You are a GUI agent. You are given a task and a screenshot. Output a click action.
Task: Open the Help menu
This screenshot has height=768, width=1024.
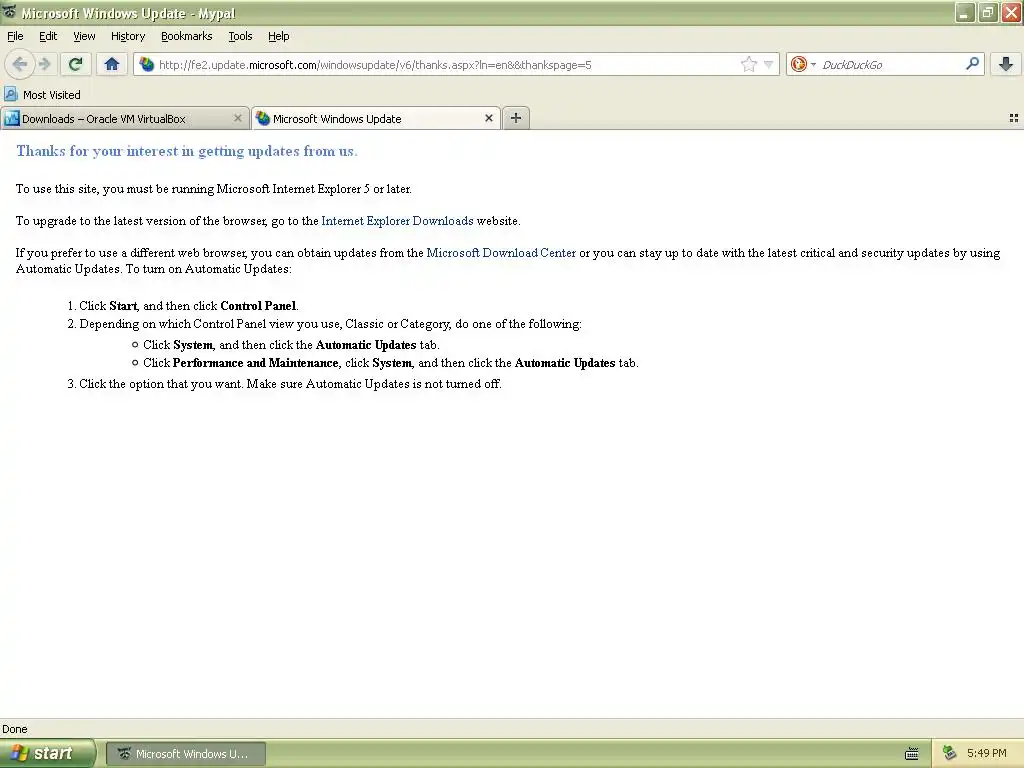pos(278,36)
